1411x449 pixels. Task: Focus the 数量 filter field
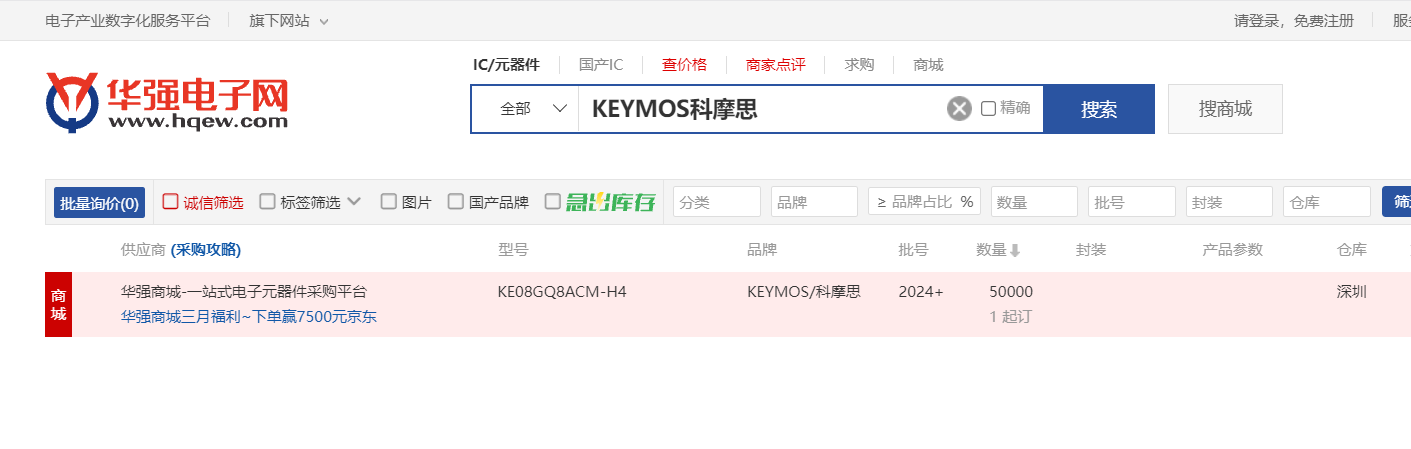point(1034,202)
